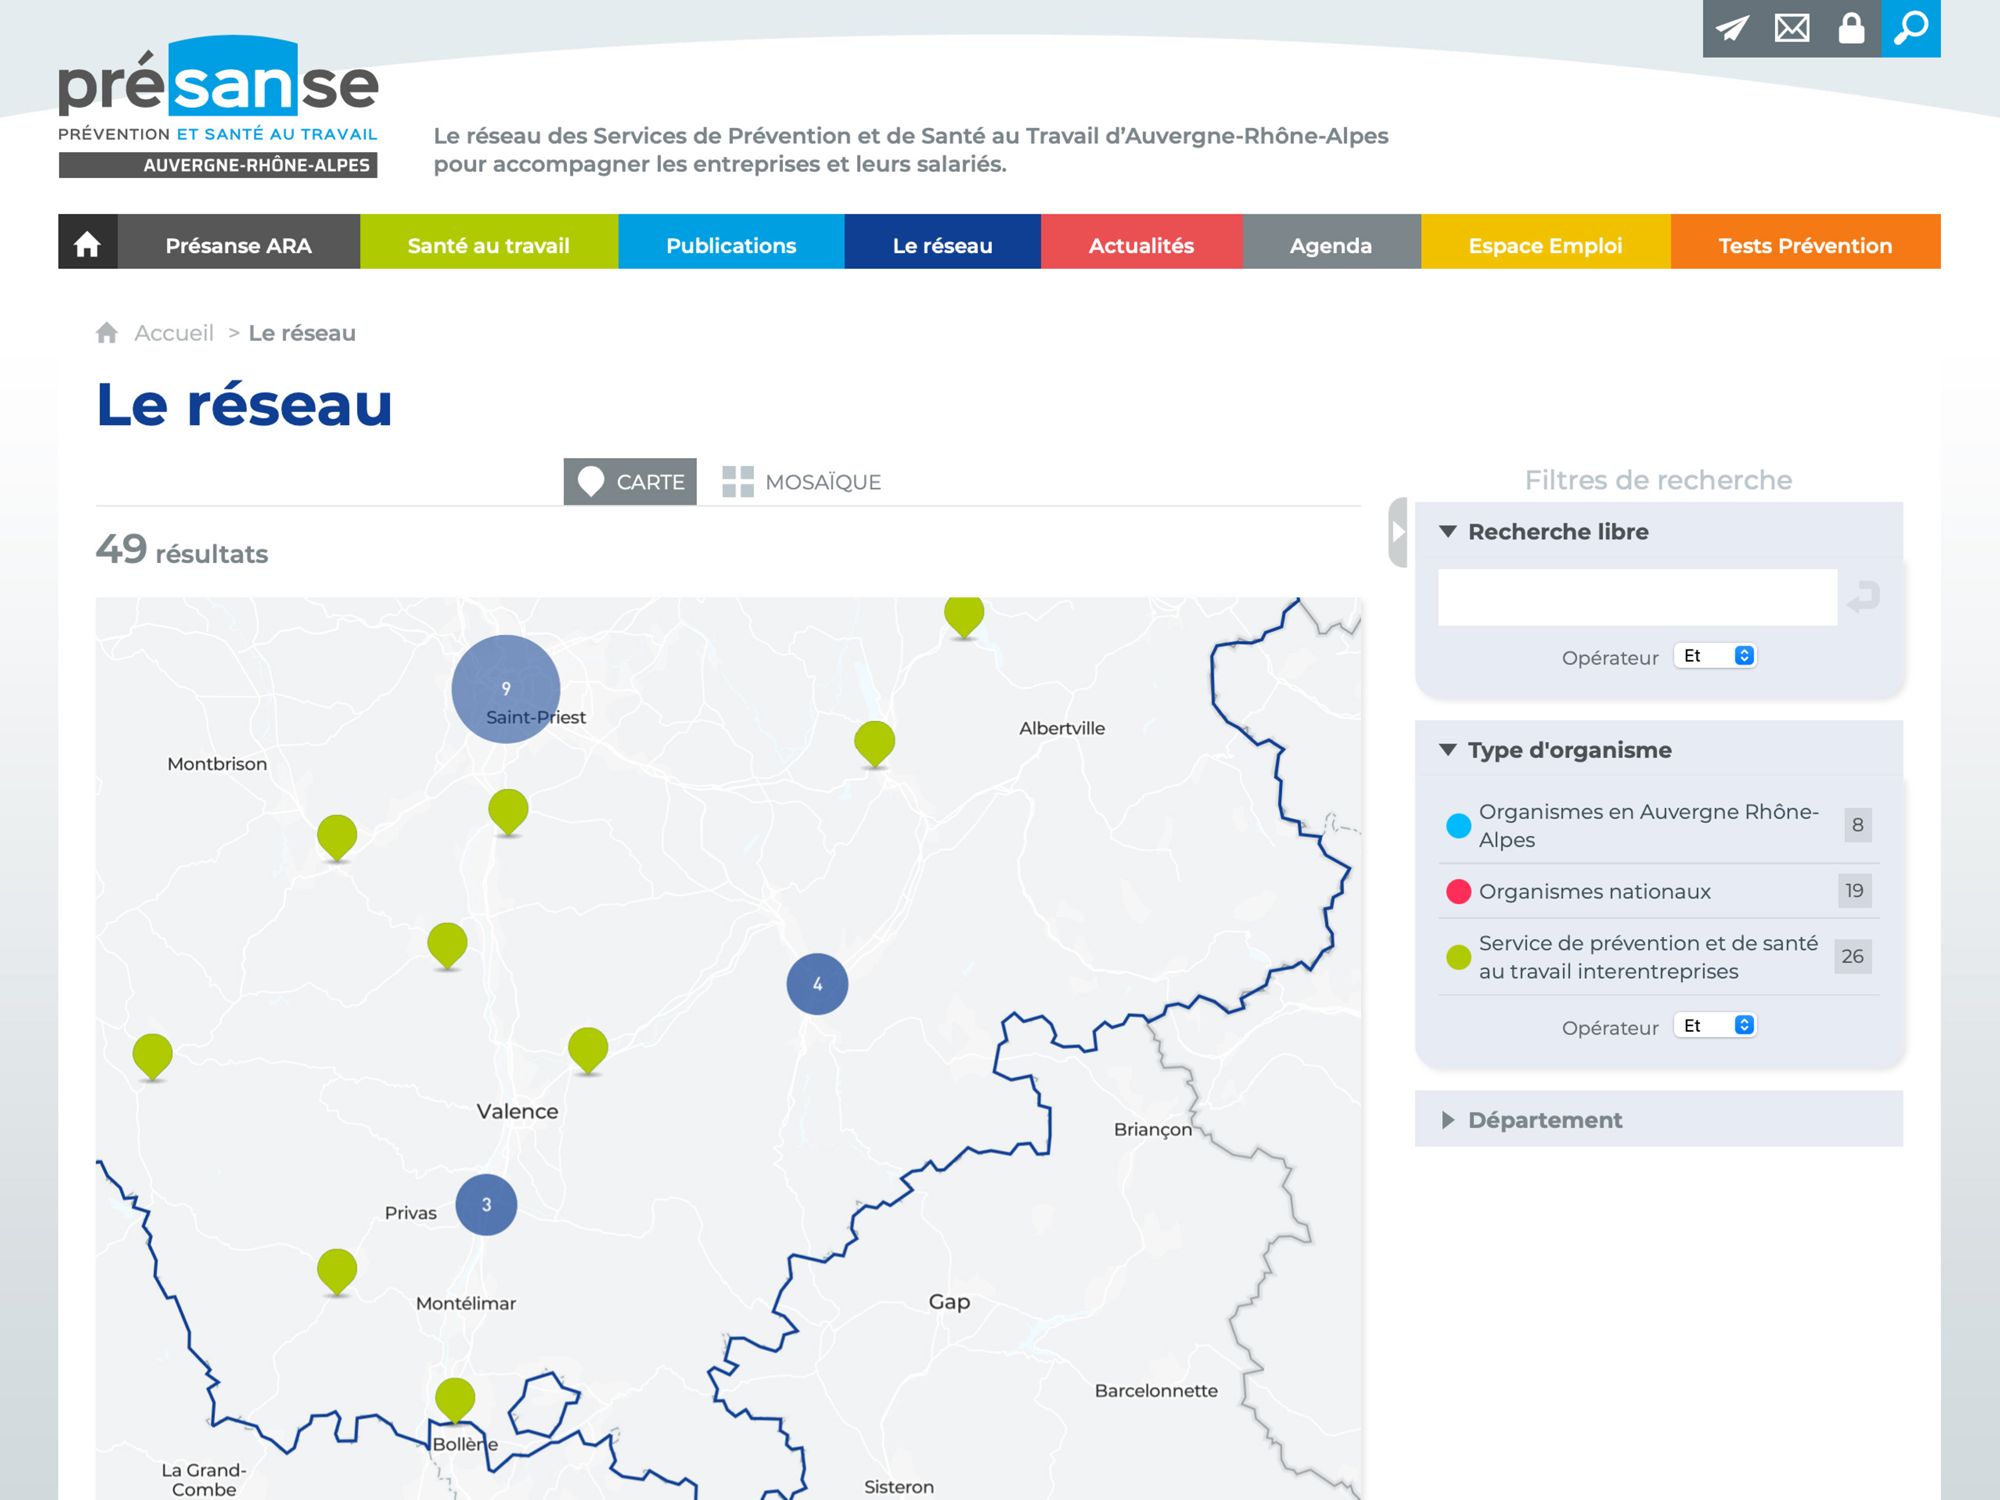Screen dimensions: 2000x1500
Task: Open the Tests Prévention menu item
Action: [1804, 245]
